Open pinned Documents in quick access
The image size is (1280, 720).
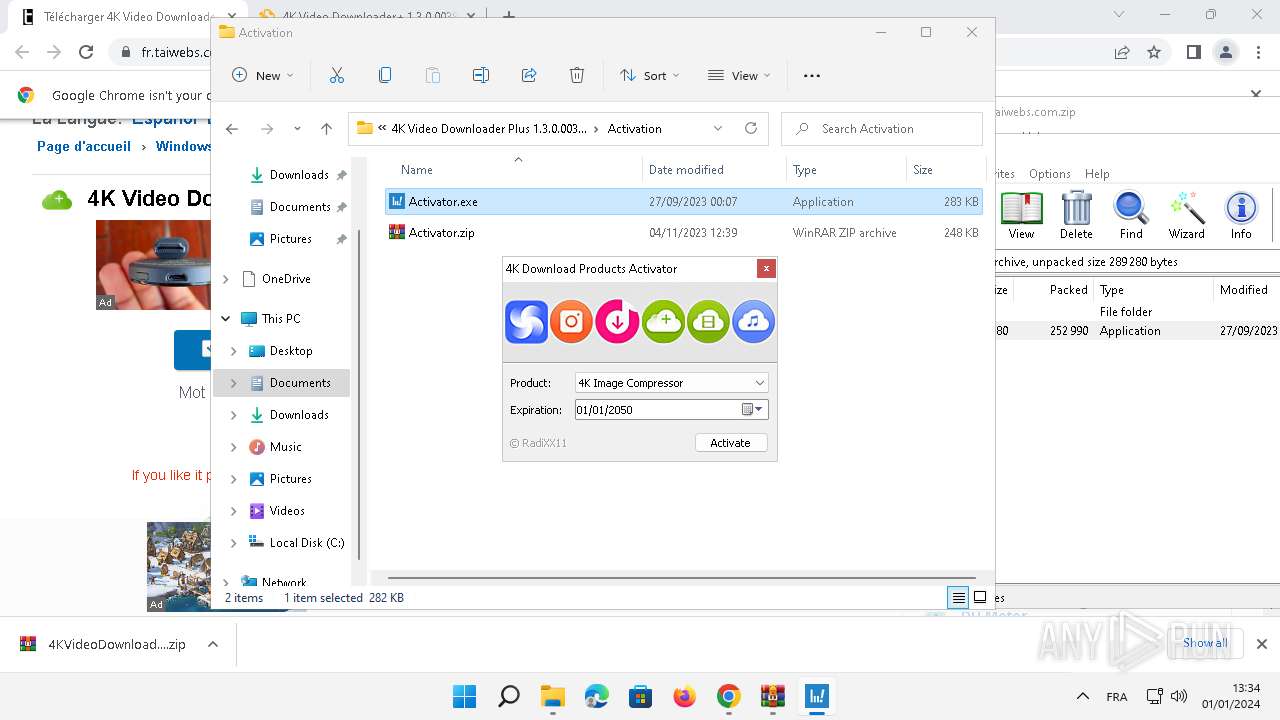click(300, 207)
